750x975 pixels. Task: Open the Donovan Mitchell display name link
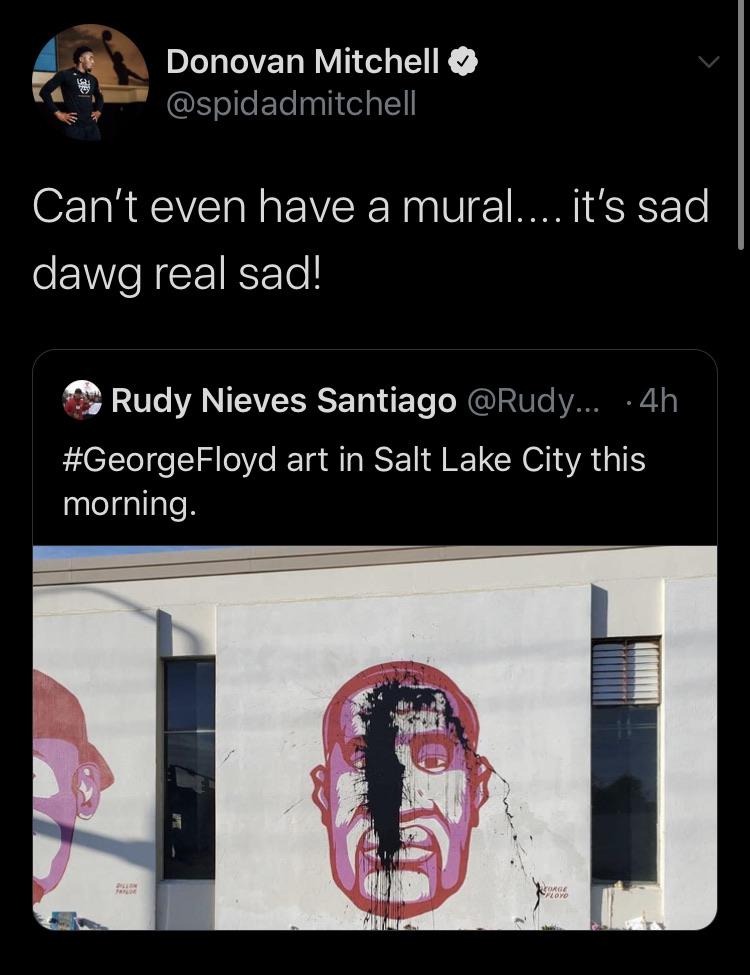(x=302, y=62)
